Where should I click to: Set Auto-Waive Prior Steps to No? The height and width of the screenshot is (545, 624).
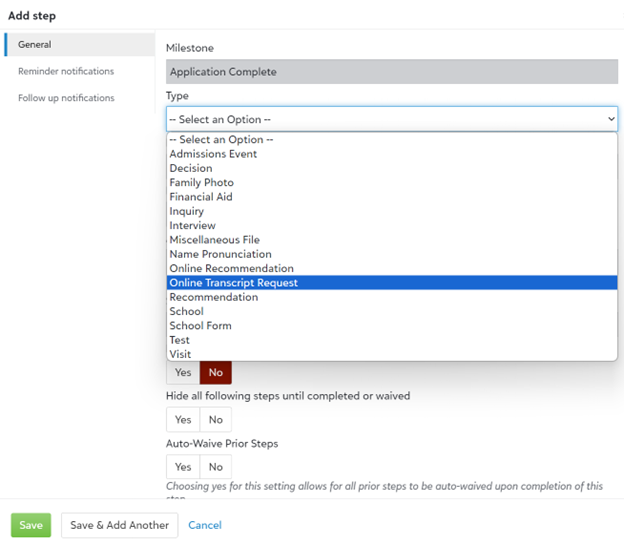216,467
